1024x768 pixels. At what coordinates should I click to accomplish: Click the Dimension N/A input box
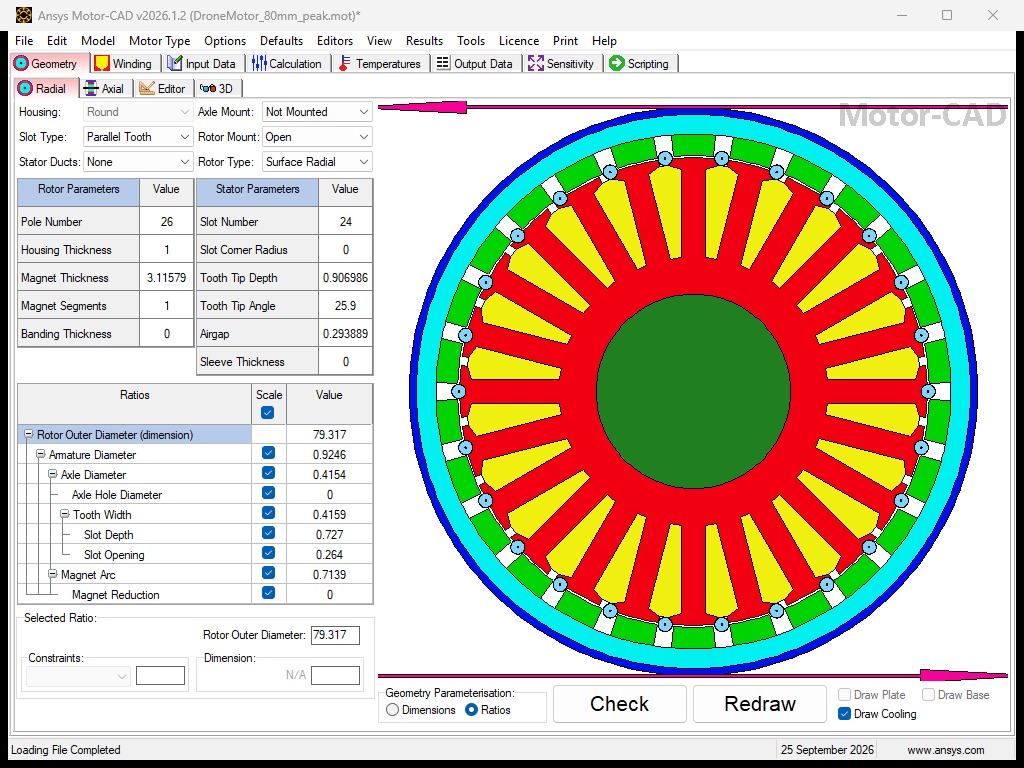(335, 675)
